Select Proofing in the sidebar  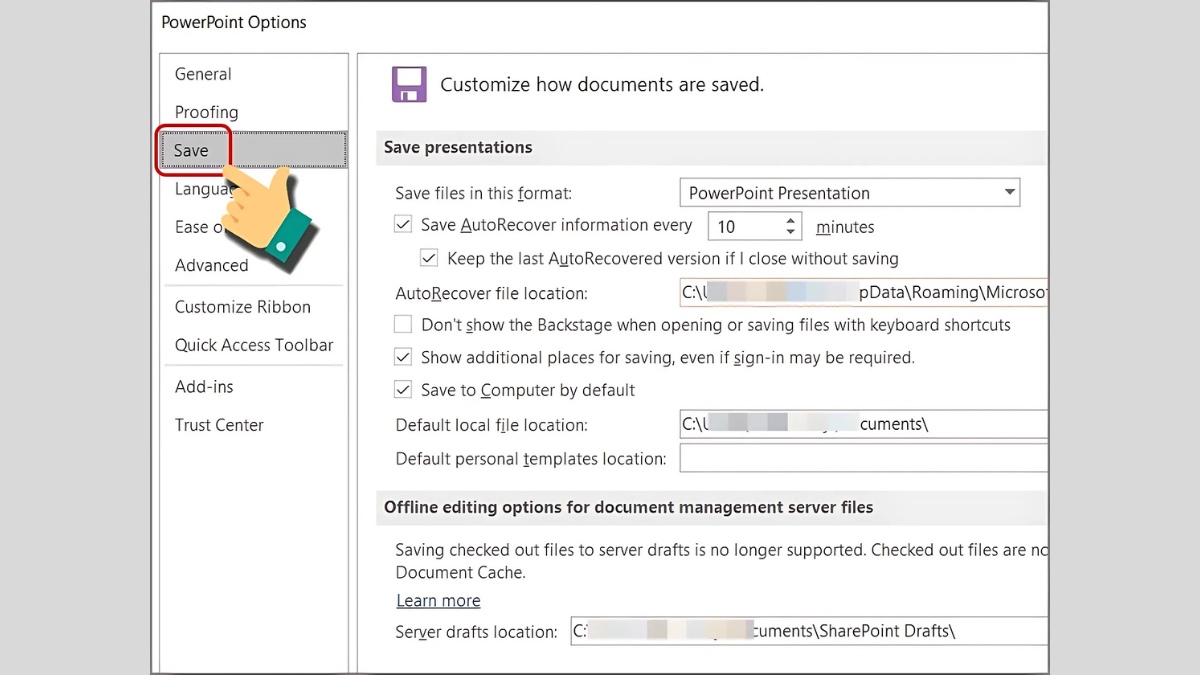206,112
